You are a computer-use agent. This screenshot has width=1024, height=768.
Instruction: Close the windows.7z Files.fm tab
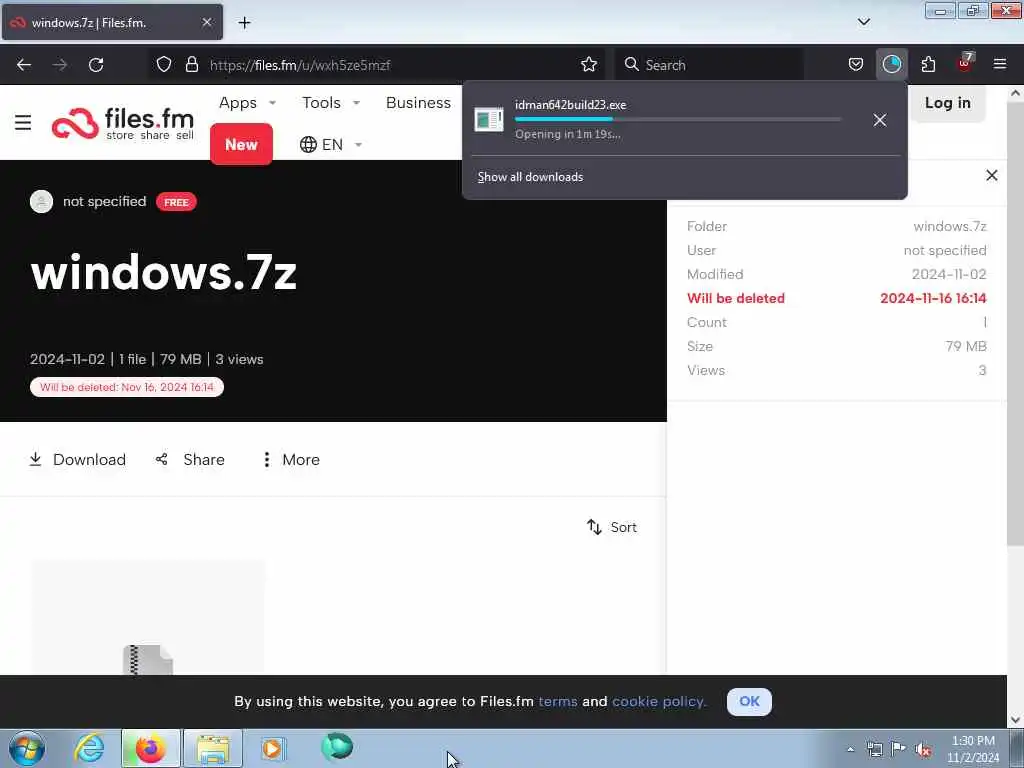tap(206, 22)
